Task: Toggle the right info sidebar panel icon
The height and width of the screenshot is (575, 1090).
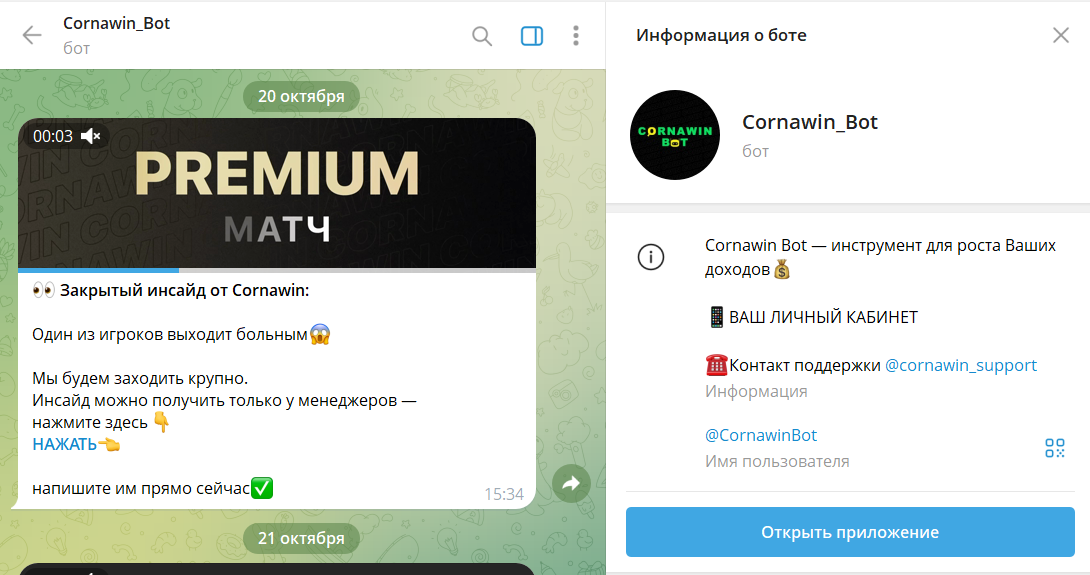Action: [x=532, y=35]
